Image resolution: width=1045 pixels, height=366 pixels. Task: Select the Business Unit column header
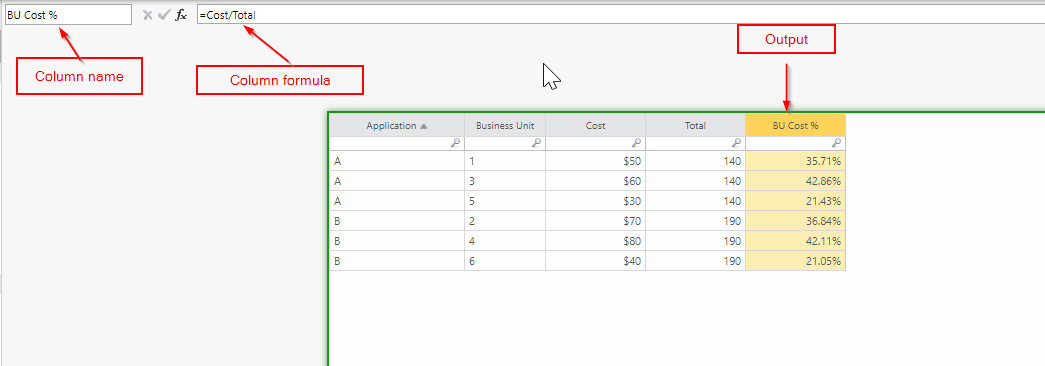pos(505,125)
